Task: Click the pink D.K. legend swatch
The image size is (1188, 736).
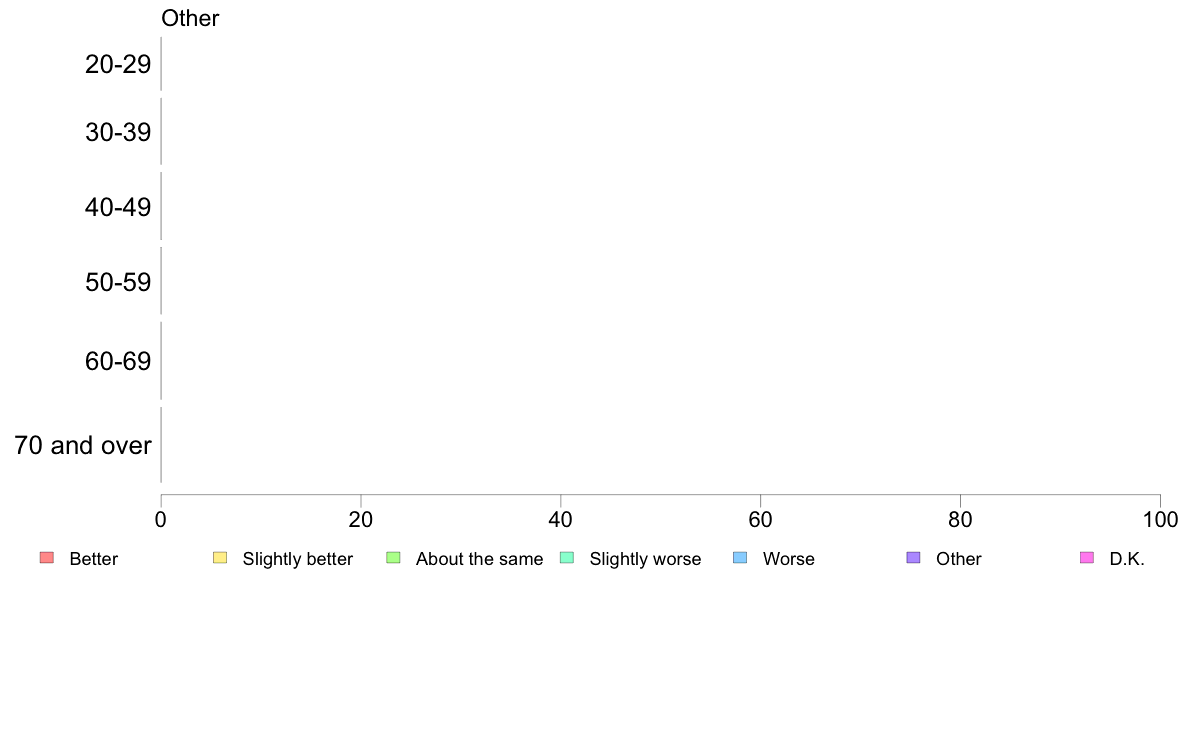Action: pos(1087,558)
